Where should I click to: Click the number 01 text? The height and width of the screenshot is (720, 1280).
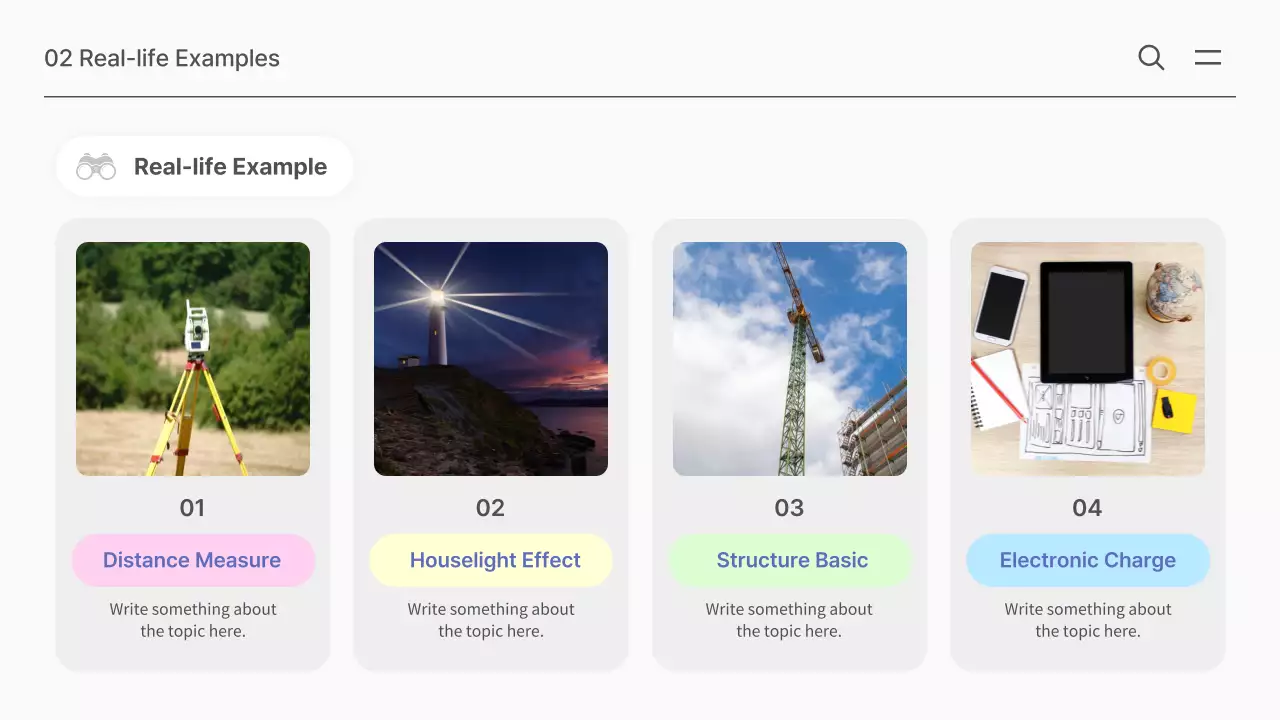click(x=192, y=508)
